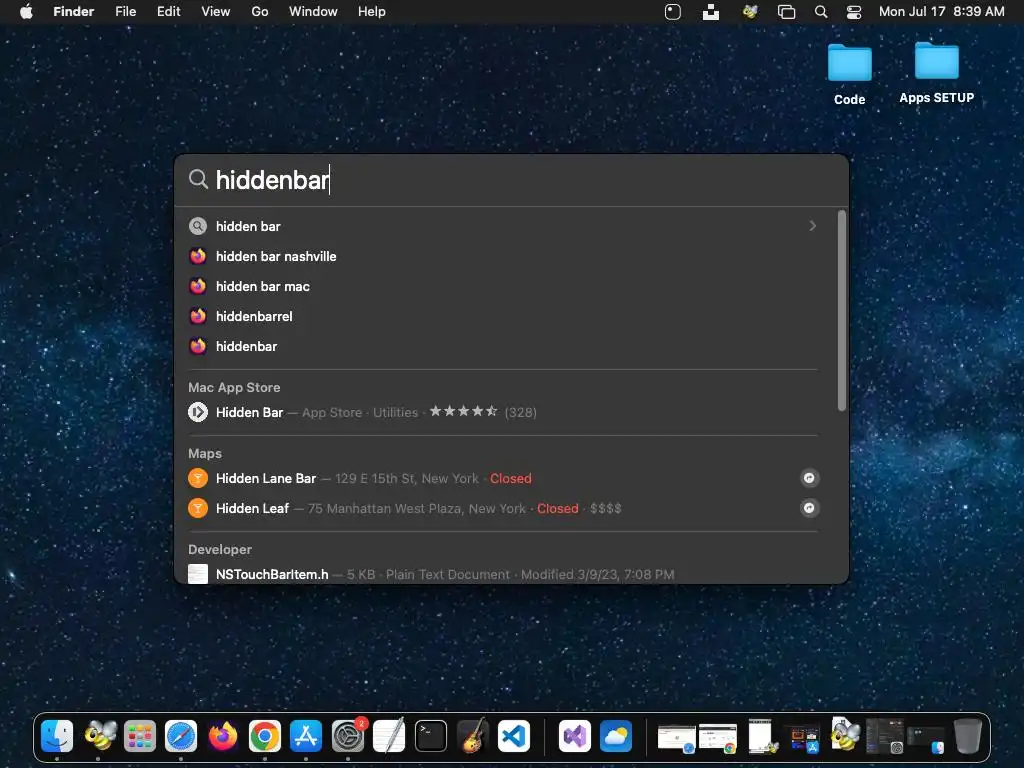Select the 'hiddenbarrel' suggestion

coord(503,316)
